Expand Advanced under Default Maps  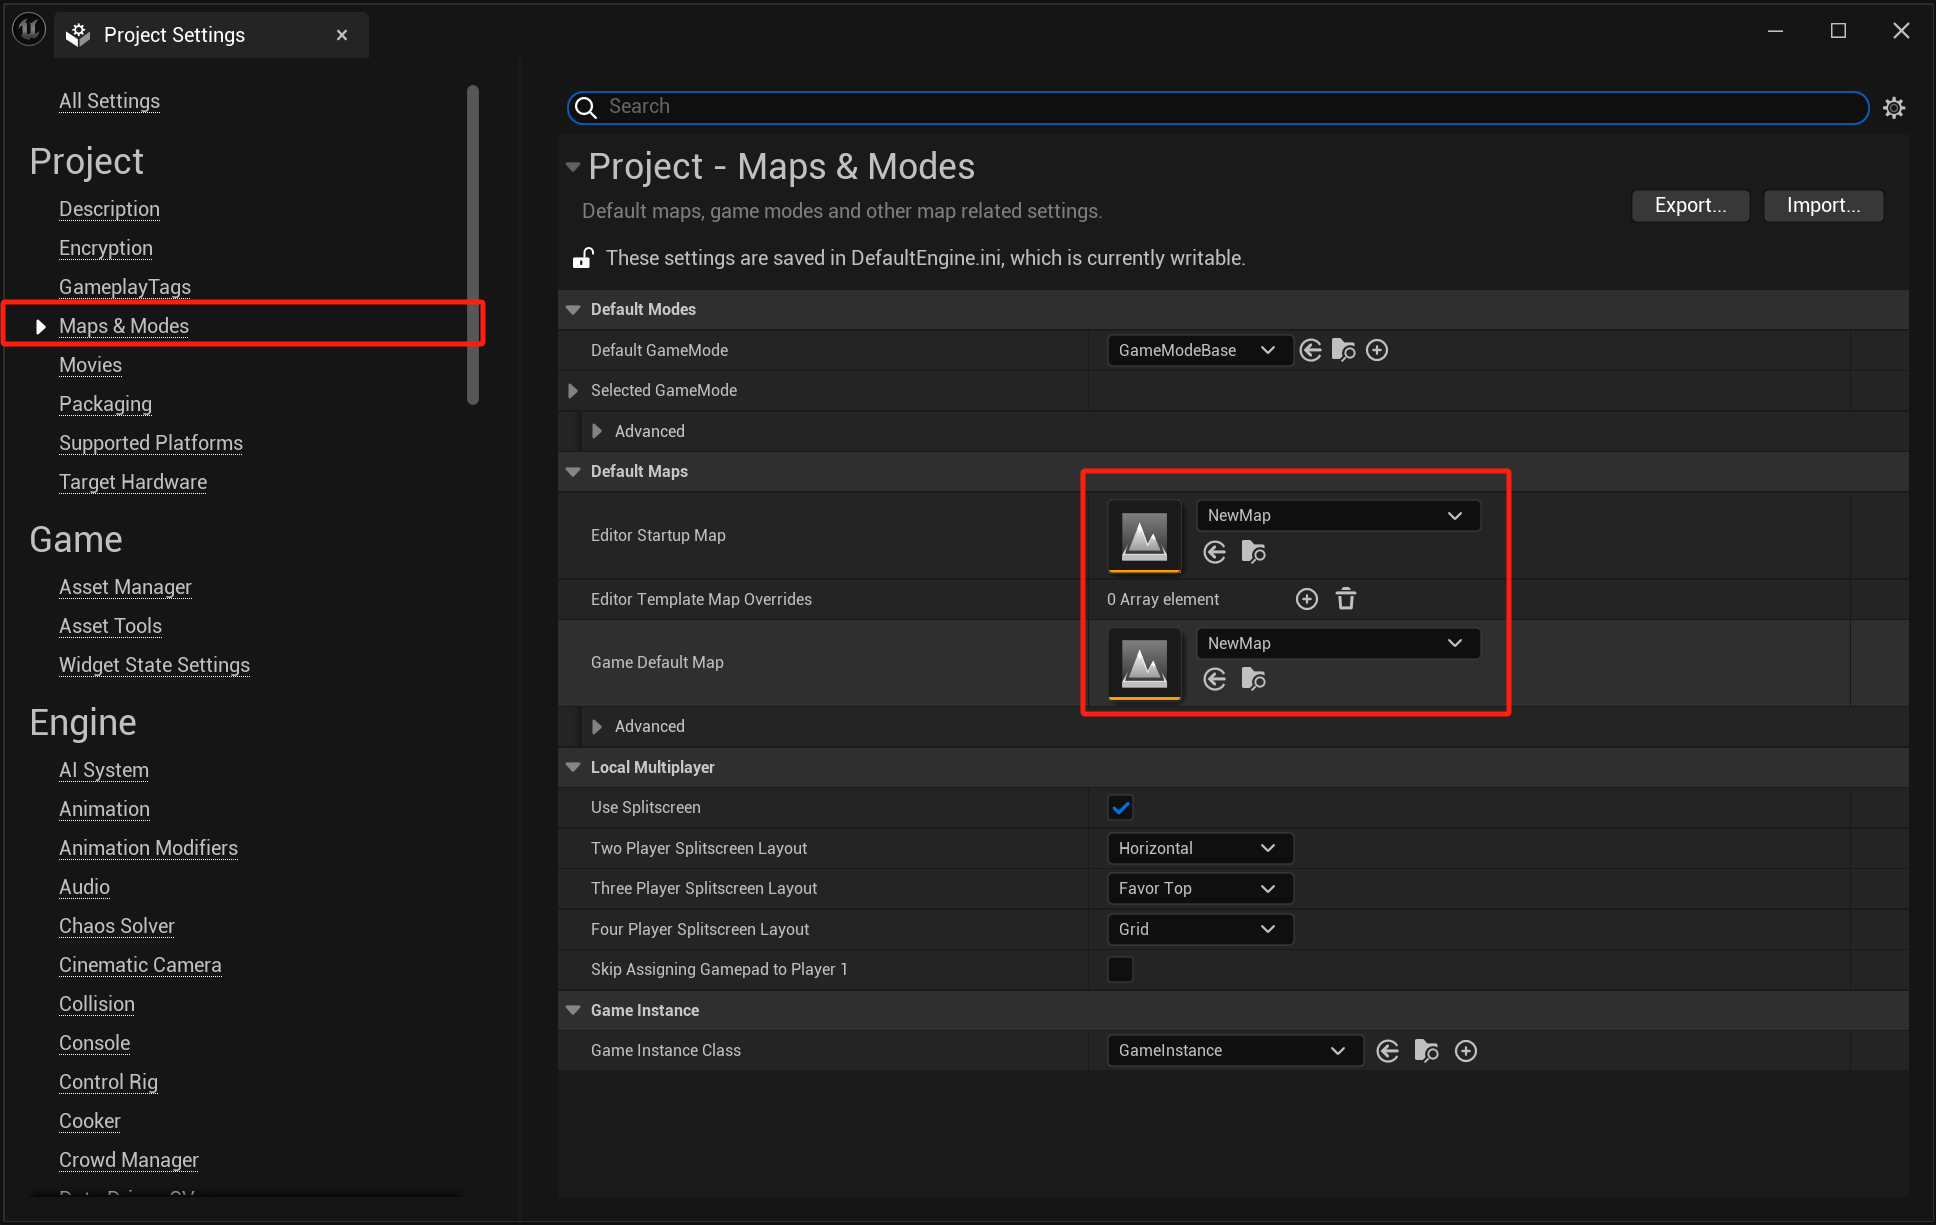[x=597, y=727]
